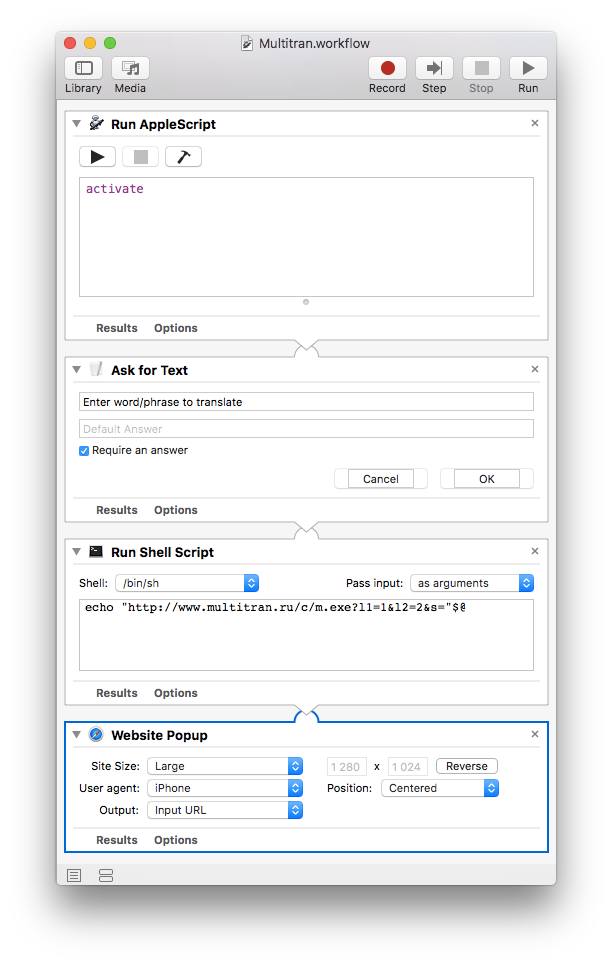This screenshot has height=965, width=612.
Task: Click the height field 1 024
Action: [x=408, y=767]
